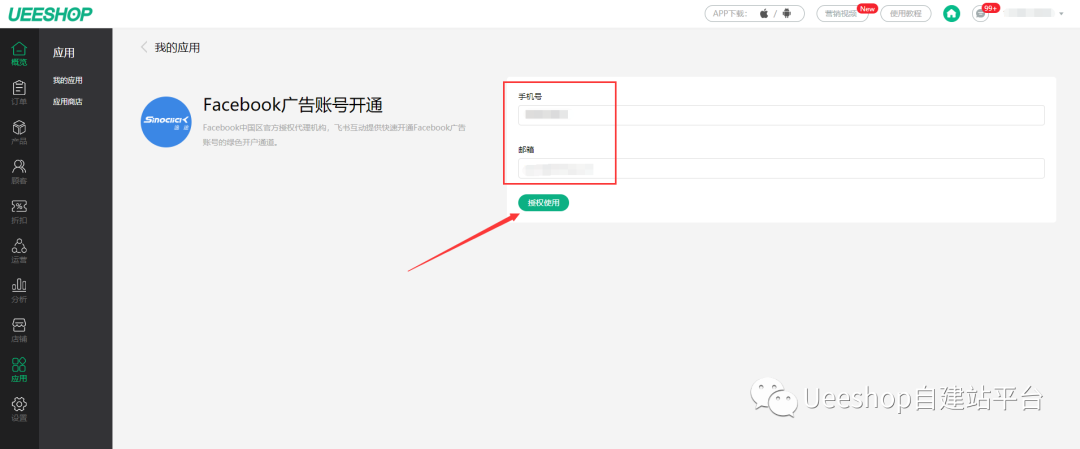The width and height of the screenshot is (1080, 449).
Task: Click the Android app download icon
Action: click(x=787, y=13)
